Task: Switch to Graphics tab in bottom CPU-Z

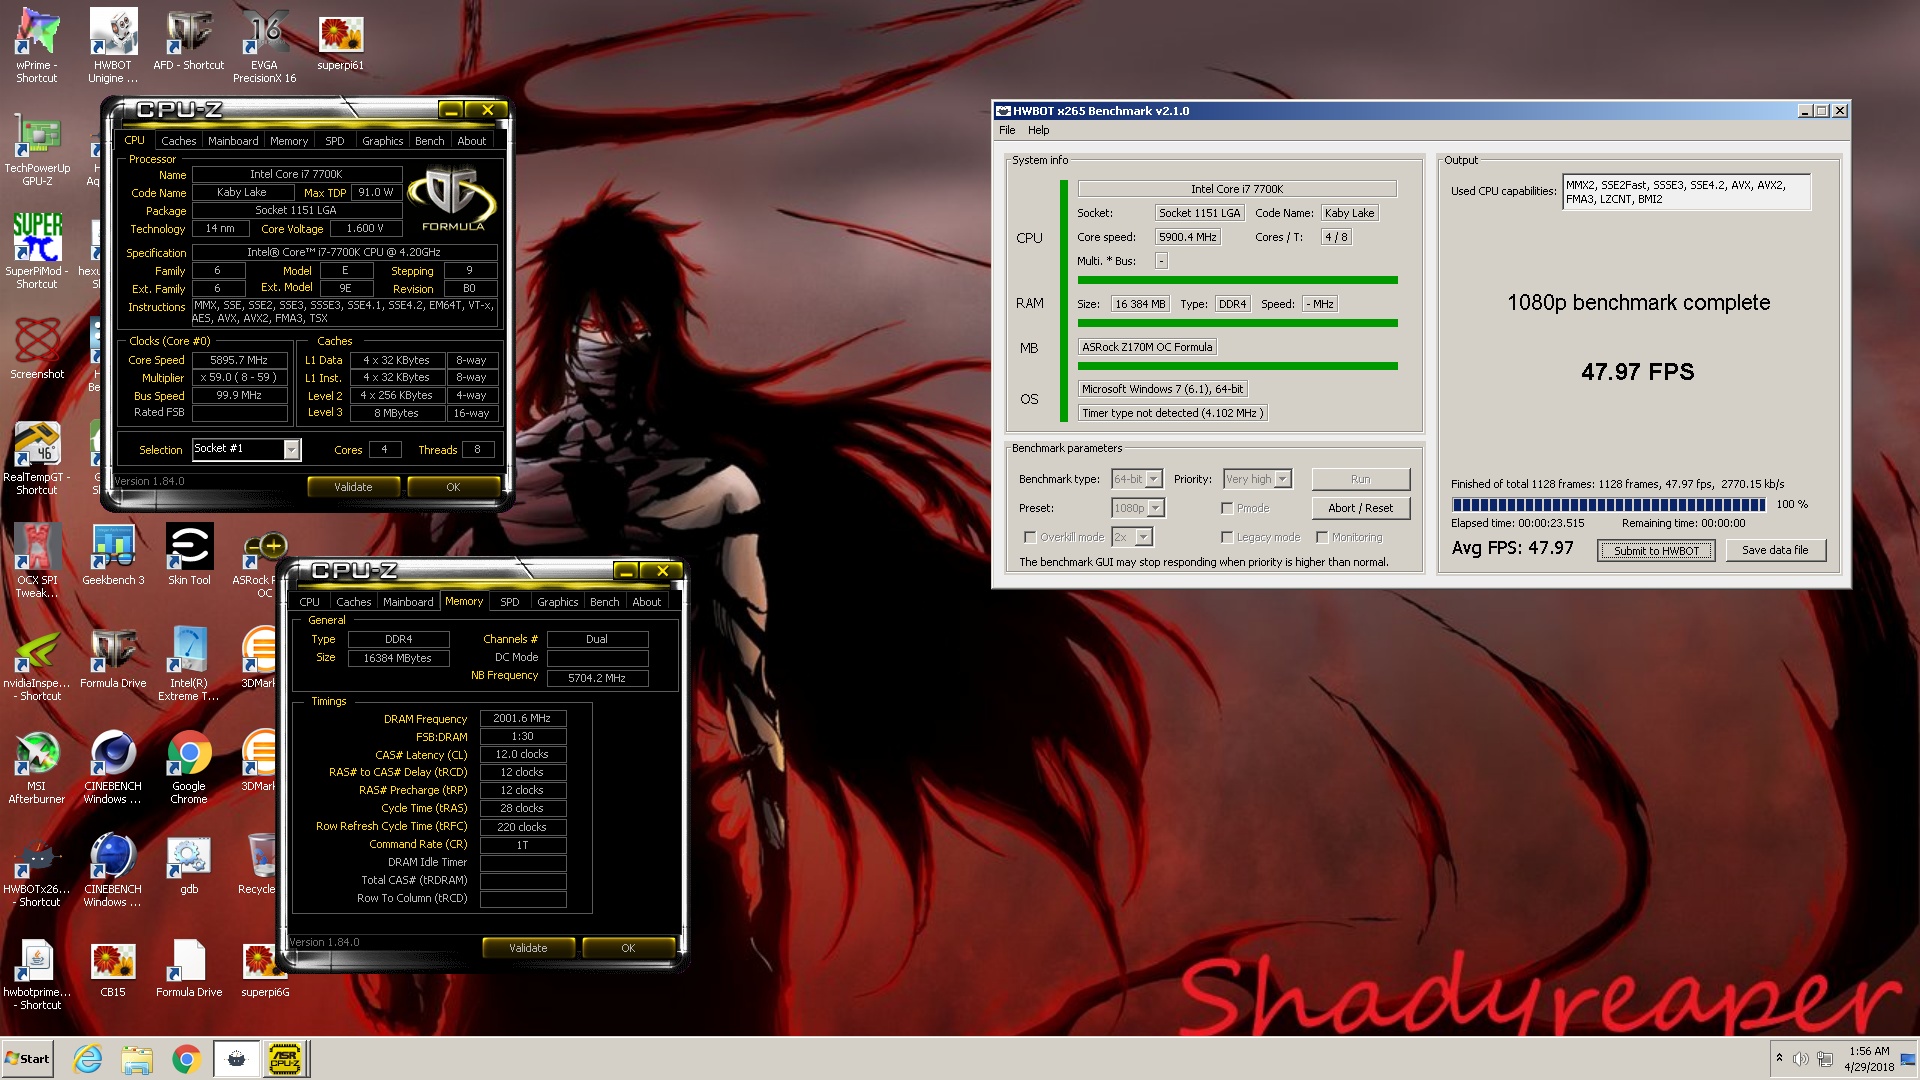Action: coord(558,602)
